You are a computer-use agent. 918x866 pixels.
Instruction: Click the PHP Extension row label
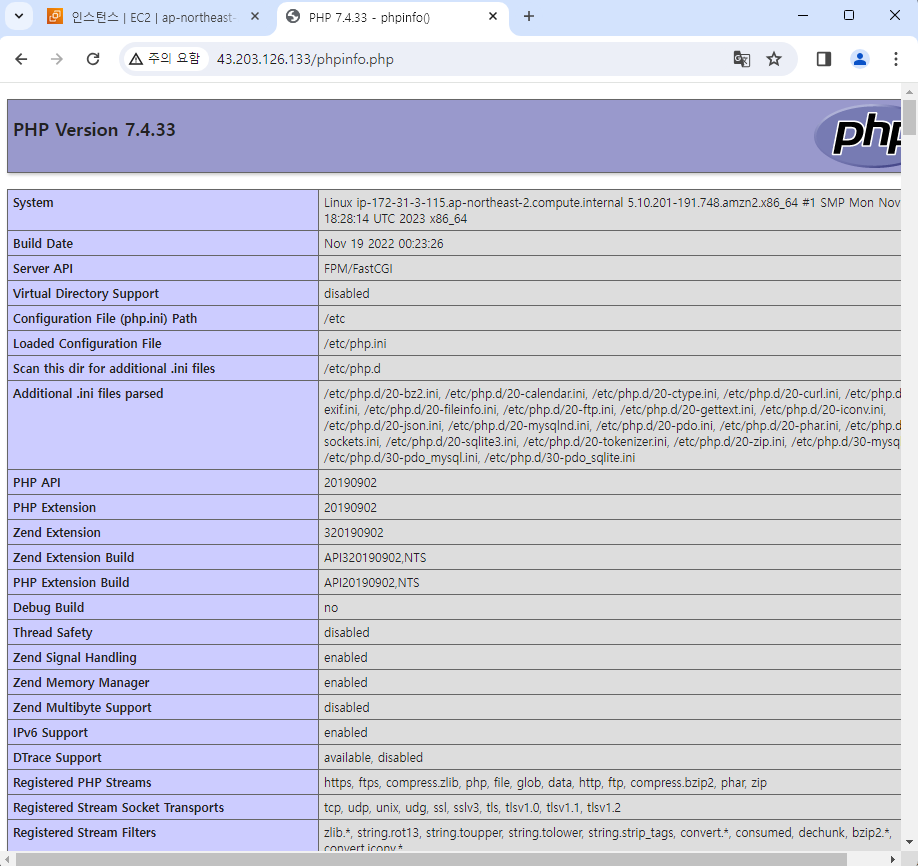click(54, 508)
